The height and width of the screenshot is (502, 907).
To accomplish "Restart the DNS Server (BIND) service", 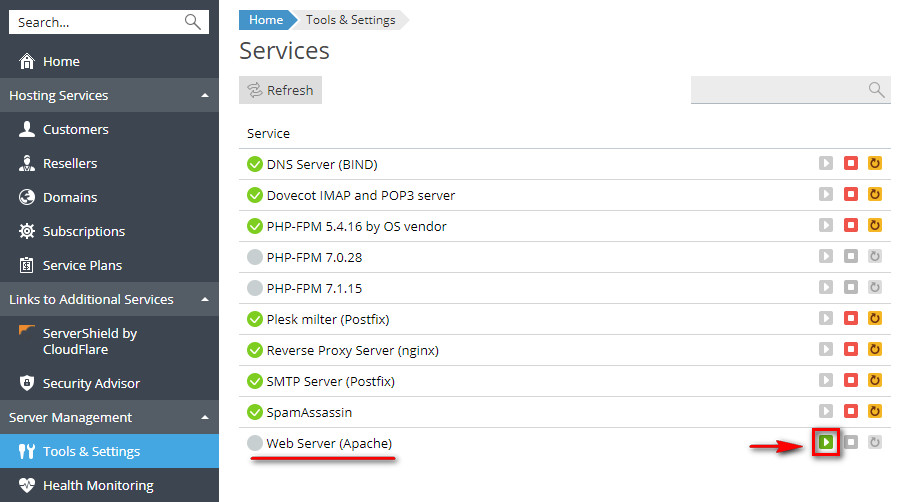I will [x=875, y=164].
